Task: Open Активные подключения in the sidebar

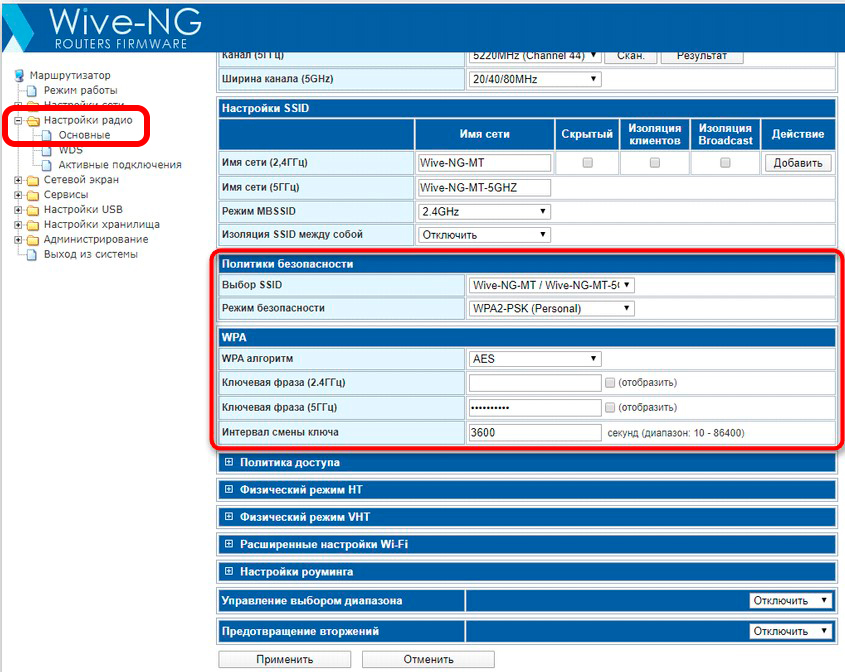Action: tap(119, 165)
